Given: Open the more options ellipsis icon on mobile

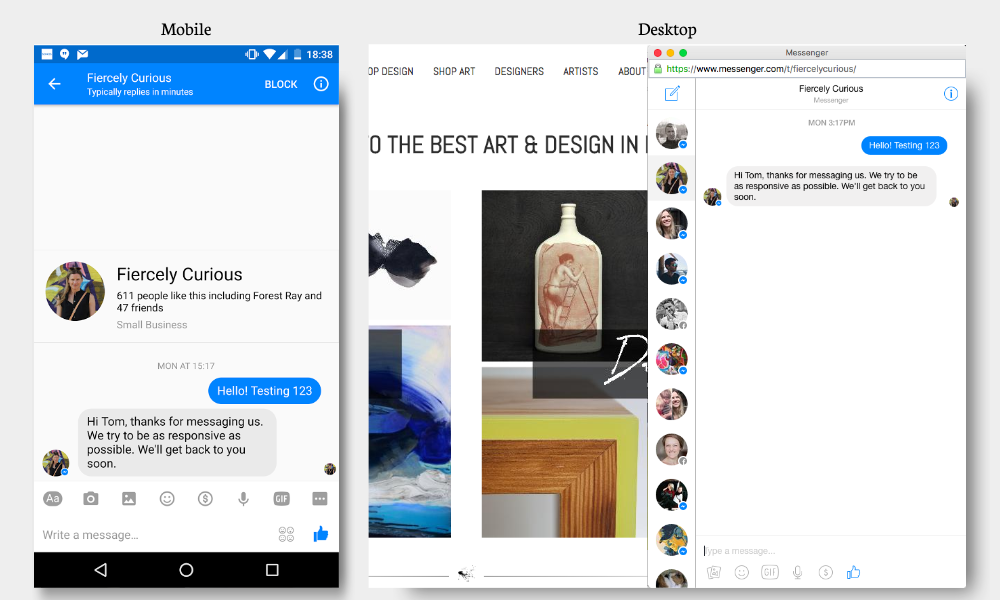Looking at the screenshot, I should [320, 499].
